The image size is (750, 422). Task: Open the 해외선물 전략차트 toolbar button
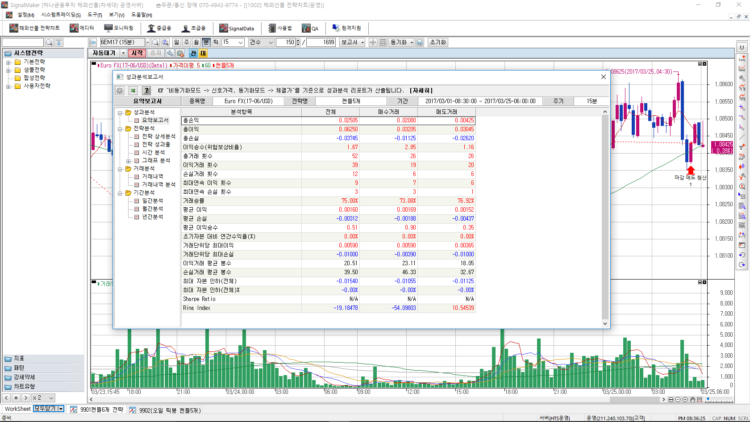pos(34,28)
